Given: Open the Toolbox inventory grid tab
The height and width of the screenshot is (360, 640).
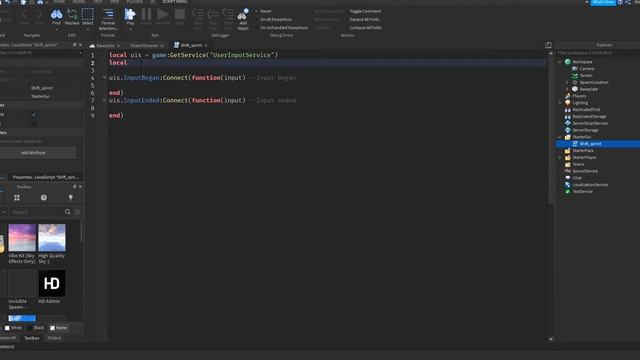Looking at the screenshot, I should tap(17, 198).
